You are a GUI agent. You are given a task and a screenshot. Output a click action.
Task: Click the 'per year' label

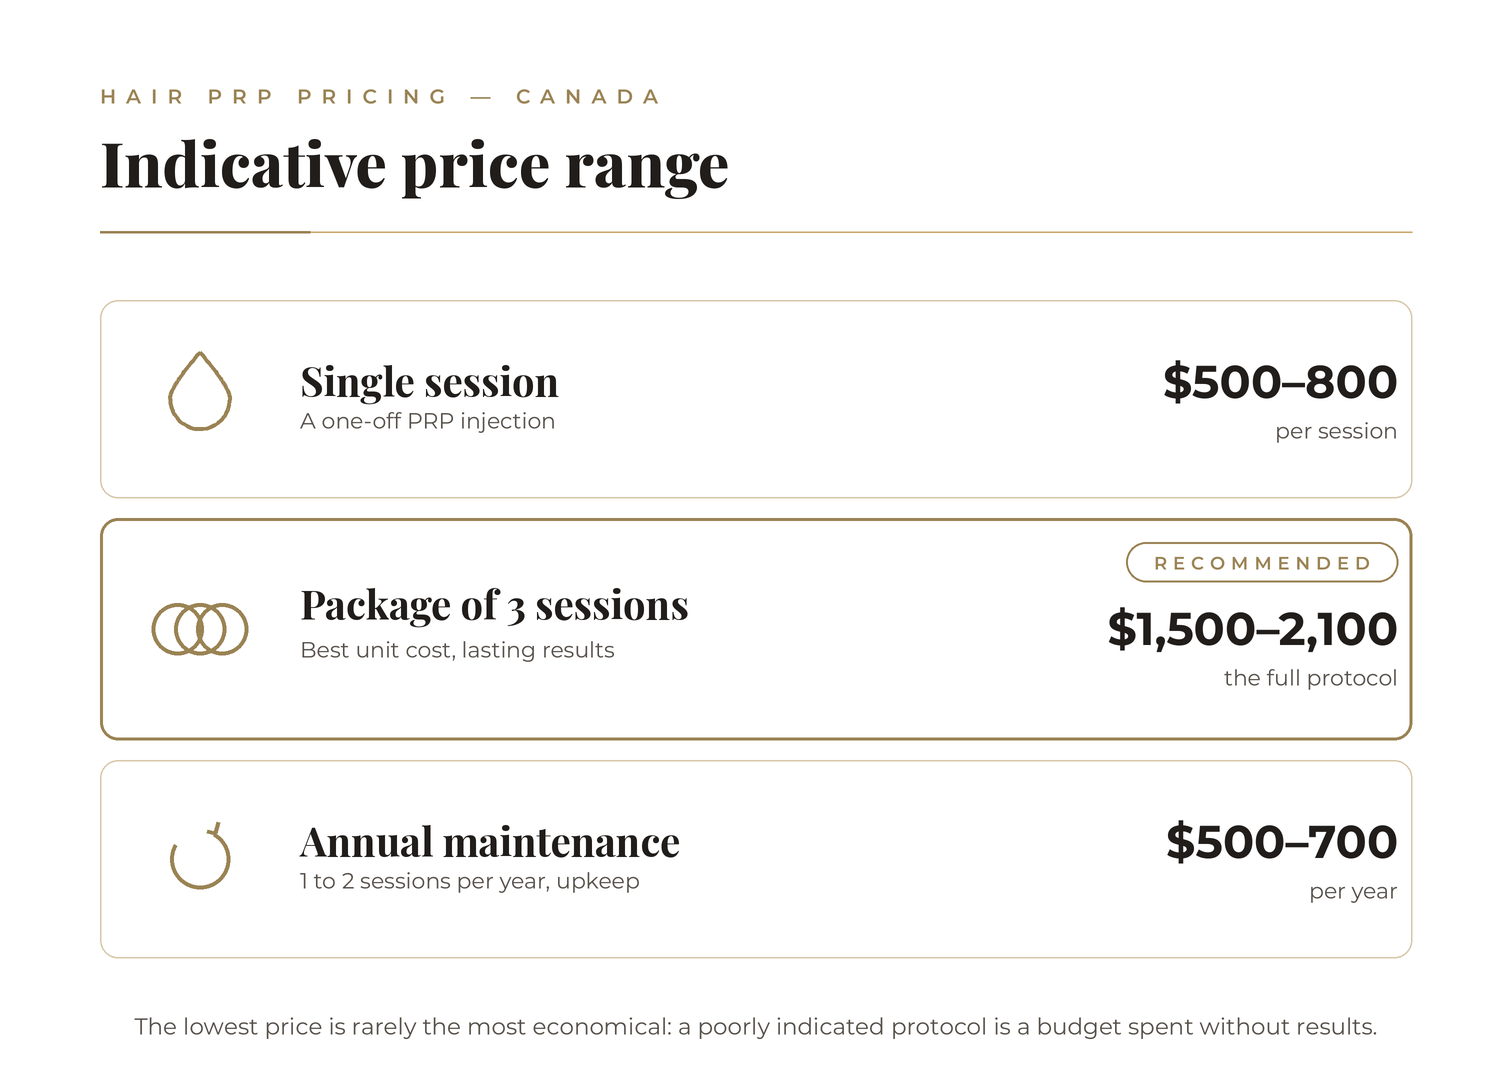tap(1353, 891)
